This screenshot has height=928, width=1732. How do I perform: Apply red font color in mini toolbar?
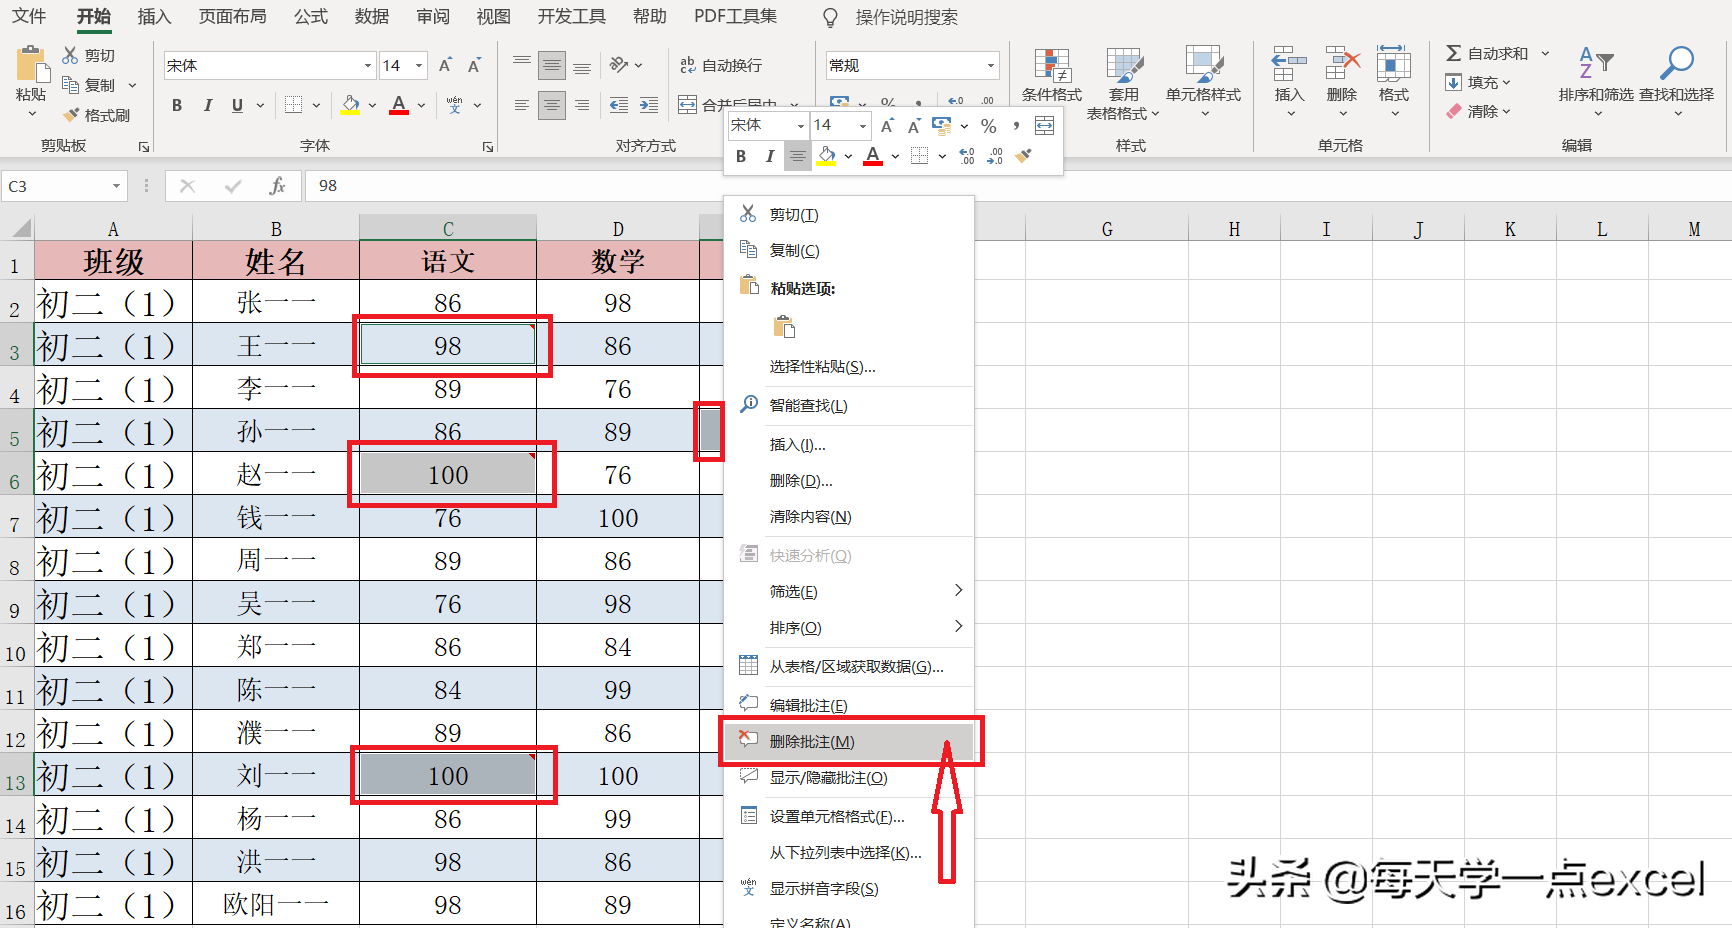pos(873,156)
